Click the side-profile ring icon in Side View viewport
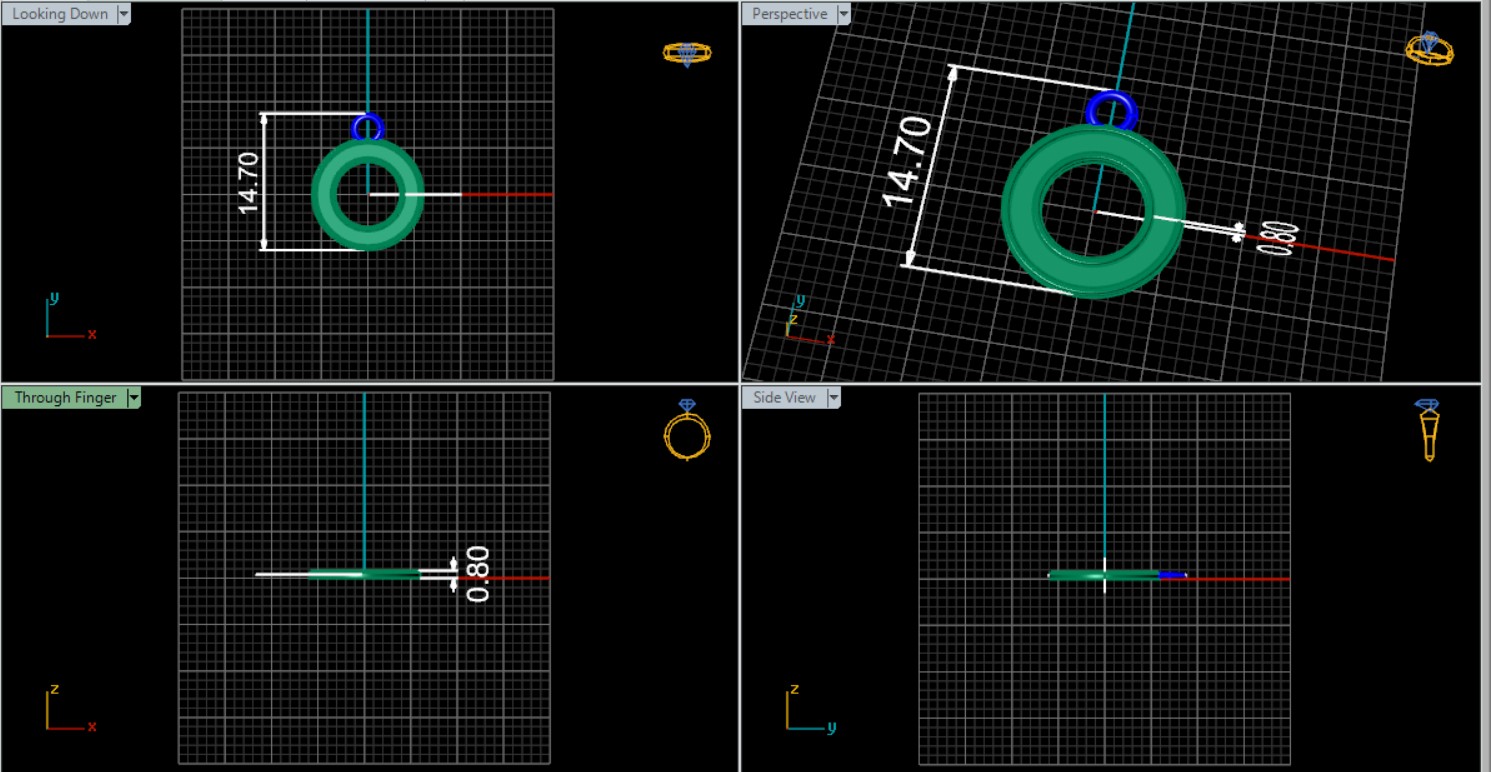Screen dimensions: 1491x772 (x=1428, y=430)
